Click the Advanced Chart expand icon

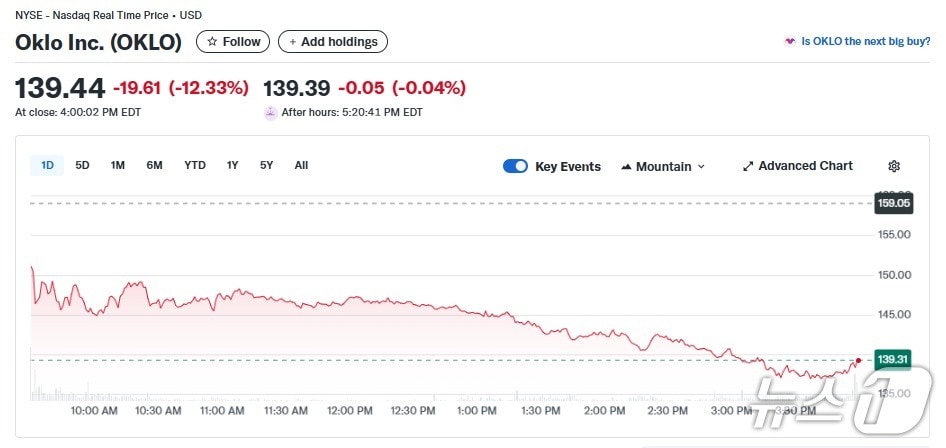[748, 166]
